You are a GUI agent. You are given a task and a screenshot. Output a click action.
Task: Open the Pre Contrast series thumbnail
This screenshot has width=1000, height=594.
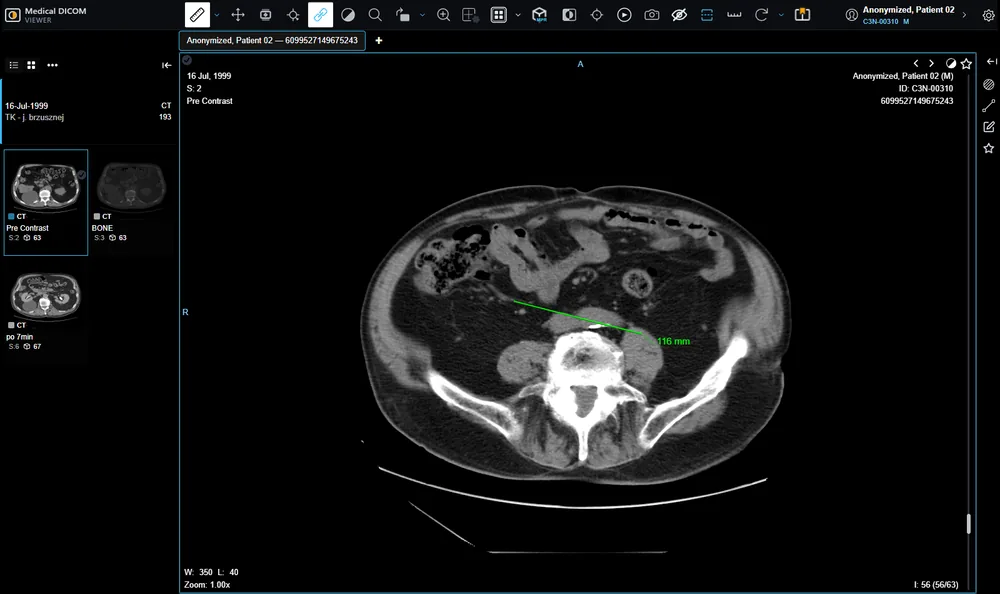pos(46,202)
